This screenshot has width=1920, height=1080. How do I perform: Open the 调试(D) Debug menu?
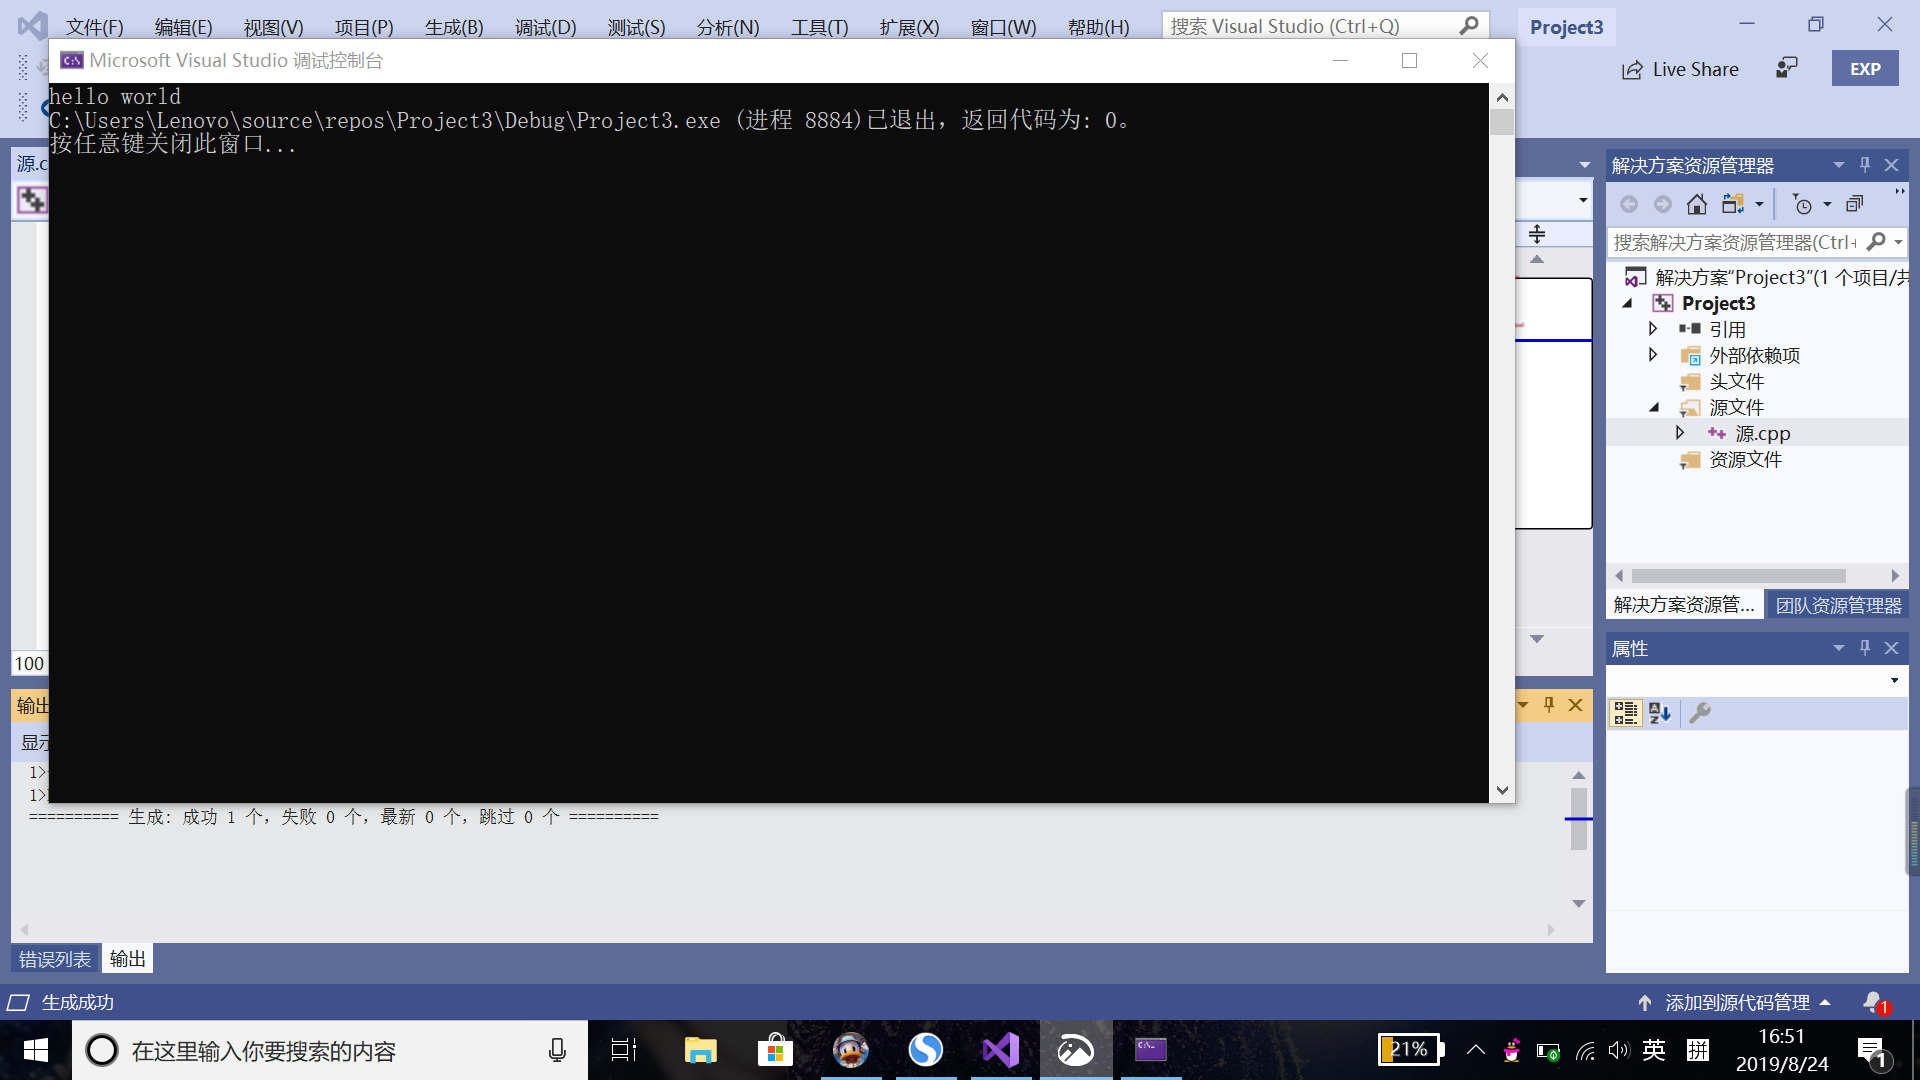click(545, 27)
